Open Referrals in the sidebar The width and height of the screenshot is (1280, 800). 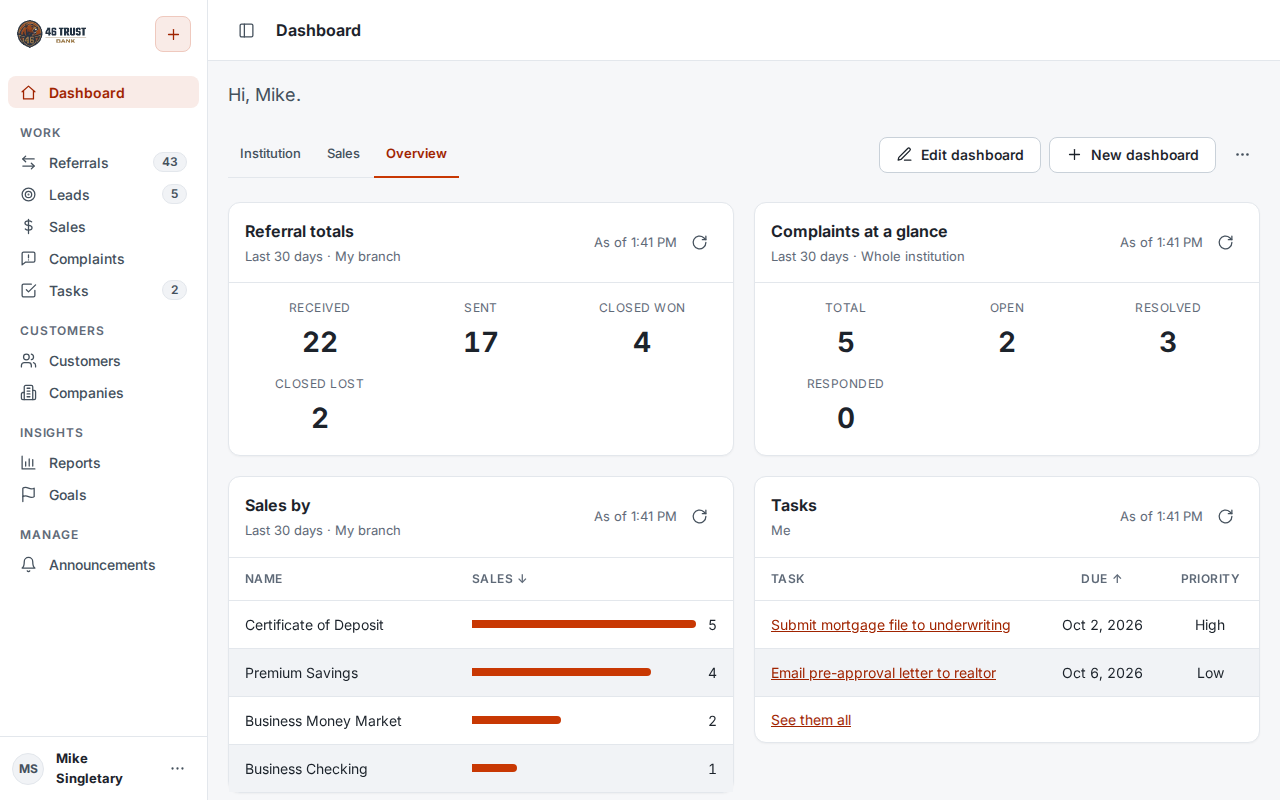coord(103,162)
